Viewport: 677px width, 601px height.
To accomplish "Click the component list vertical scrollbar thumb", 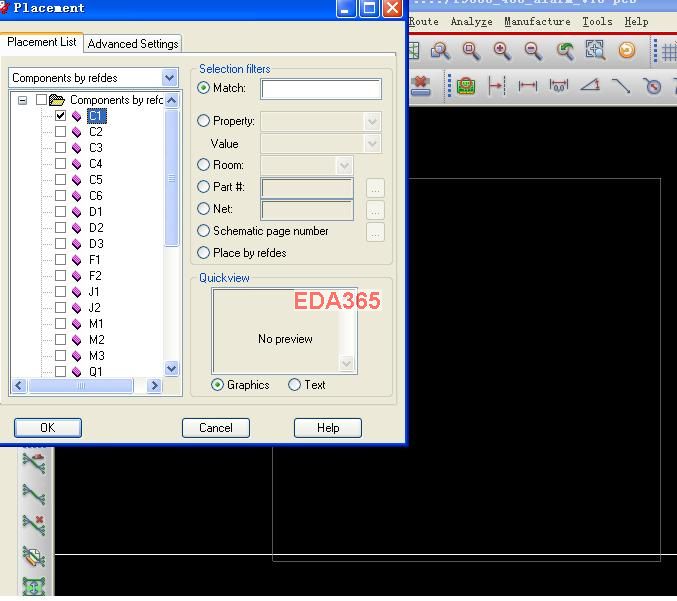I will point(171,178).
